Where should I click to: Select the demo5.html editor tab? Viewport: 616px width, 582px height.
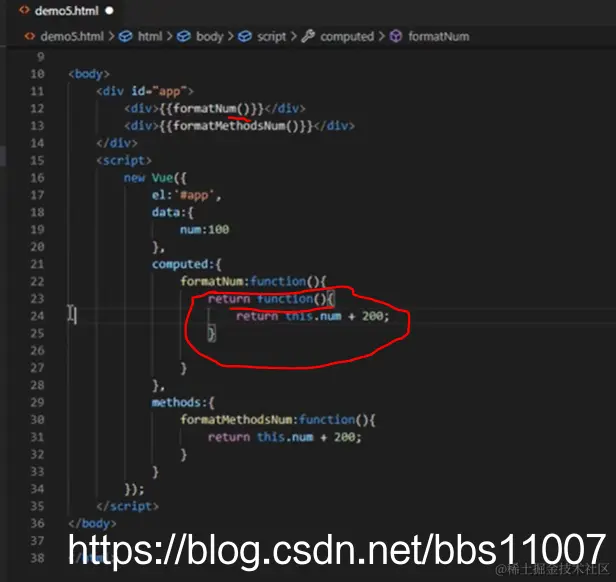click(x=66, y=11)
